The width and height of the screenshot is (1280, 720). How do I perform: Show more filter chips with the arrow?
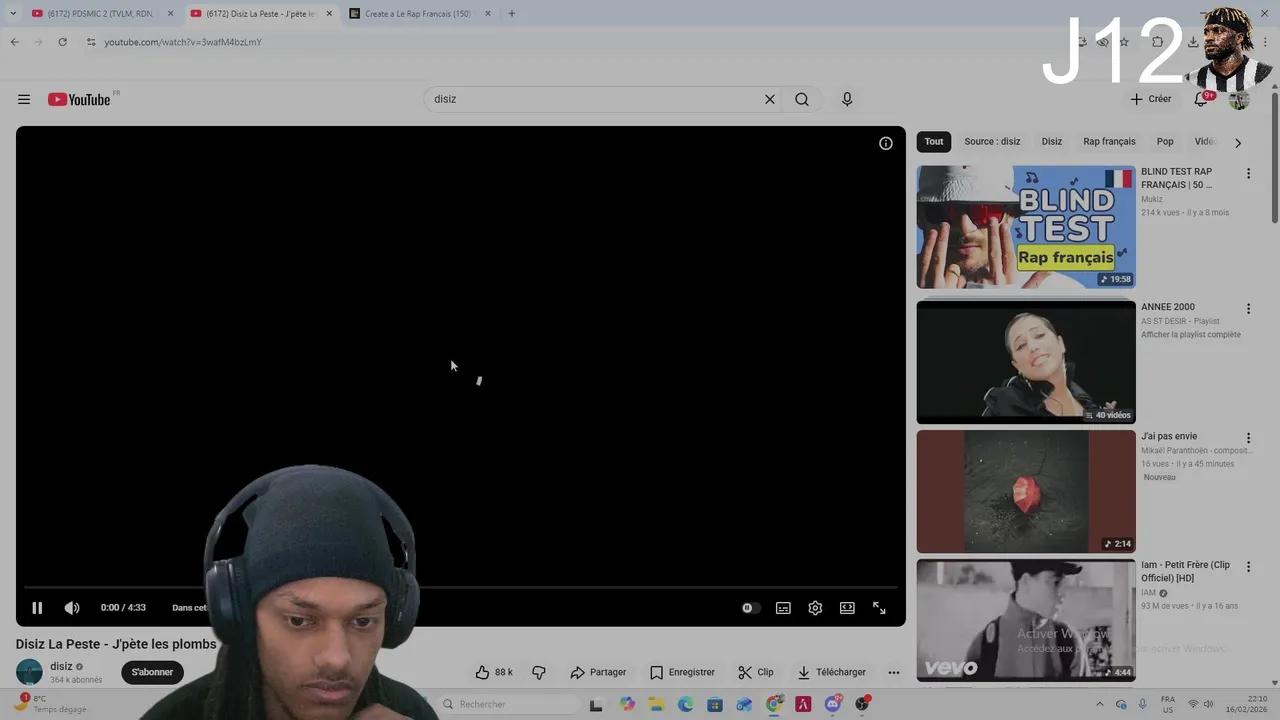click(1238, 143)
